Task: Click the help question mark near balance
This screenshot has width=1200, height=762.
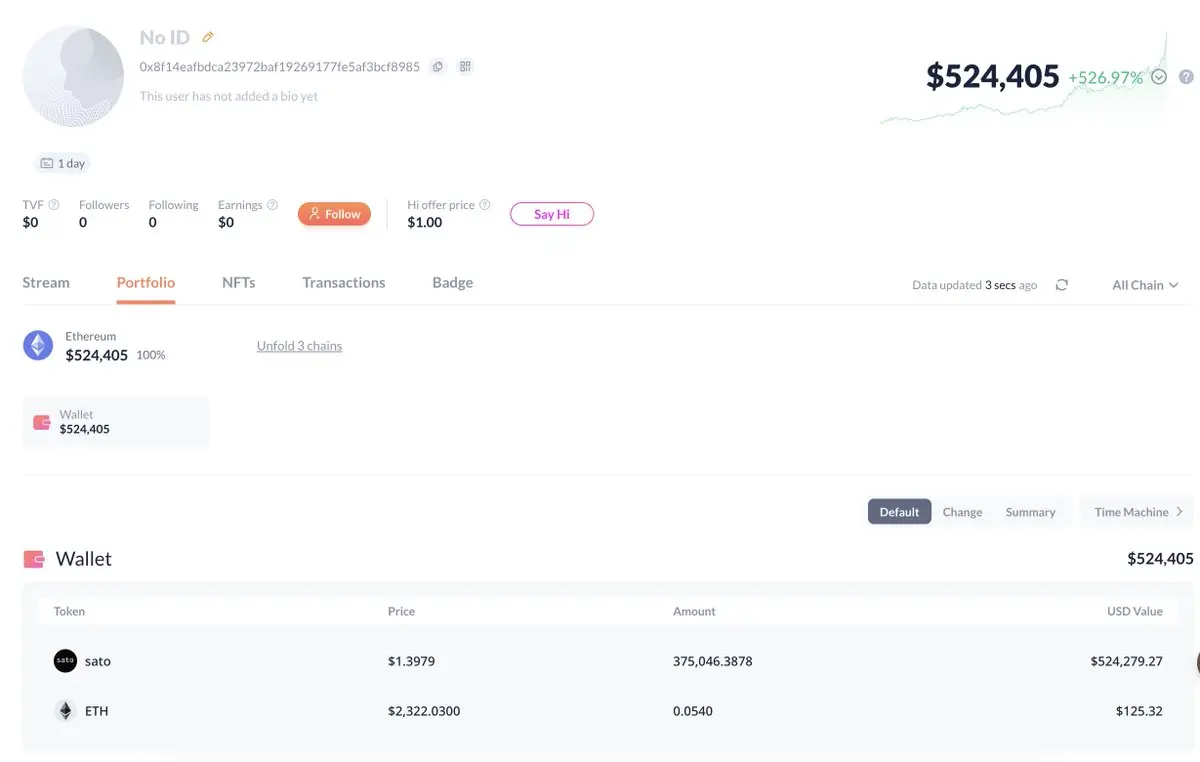Action: point(1186,77)
